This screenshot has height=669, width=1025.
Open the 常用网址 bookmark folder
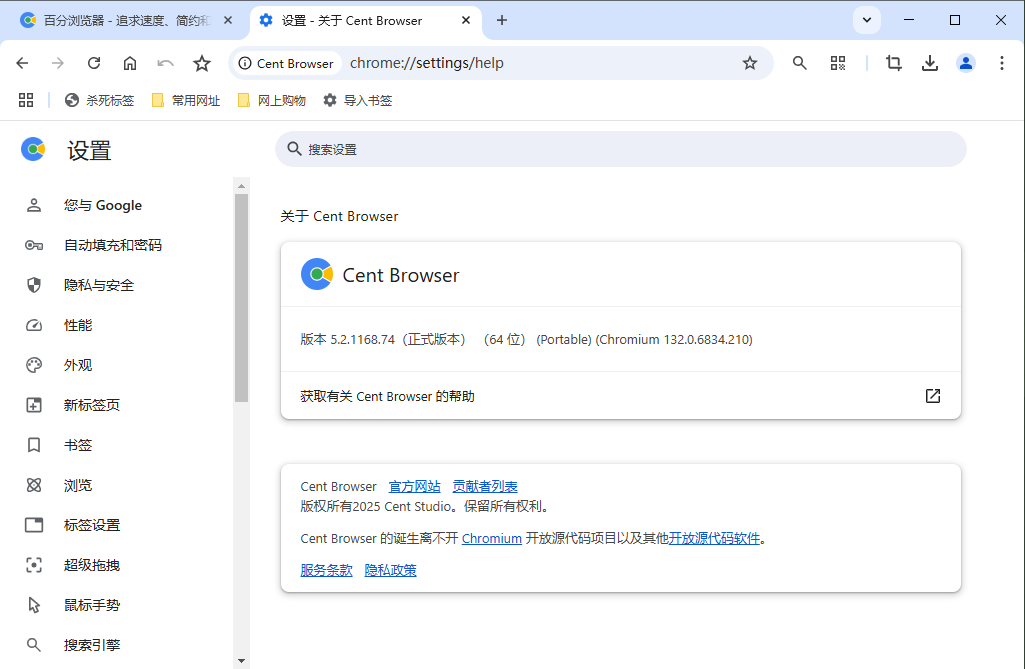(x=186, y=100)
